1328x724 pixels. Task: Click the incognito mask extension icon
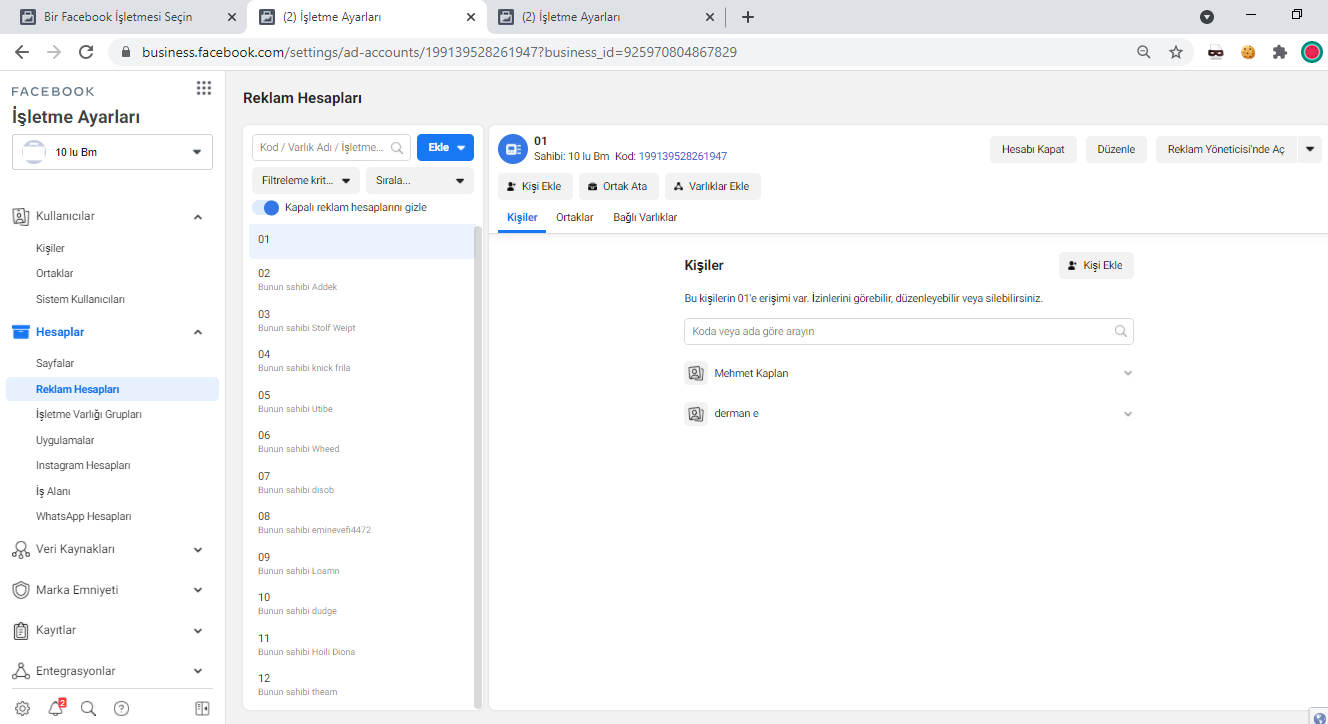coord(1216,52)
